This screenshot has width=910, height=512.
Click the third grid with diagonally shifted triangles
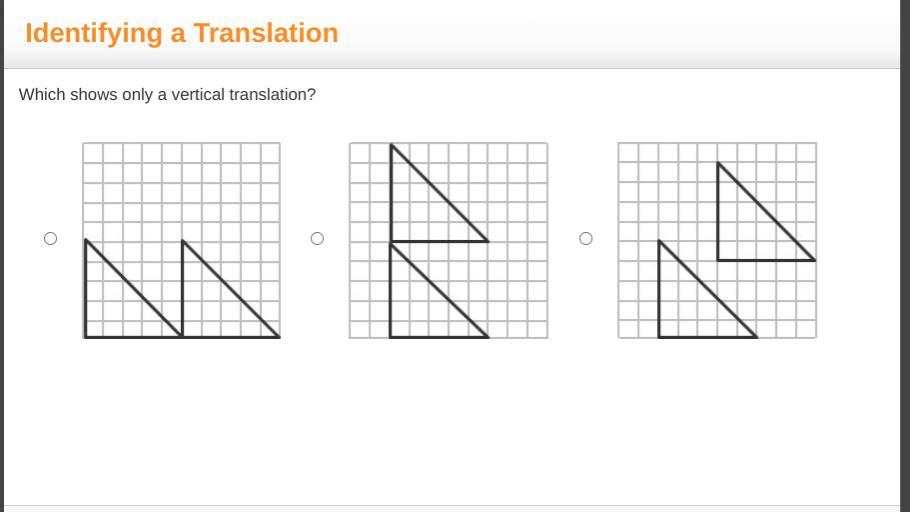point(660,190)
